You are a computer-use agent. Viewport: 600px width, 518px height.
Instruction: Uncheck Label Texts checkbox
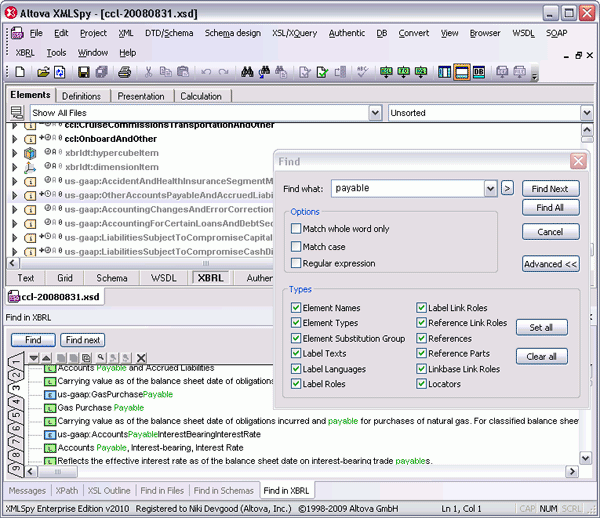click(296, 353)
